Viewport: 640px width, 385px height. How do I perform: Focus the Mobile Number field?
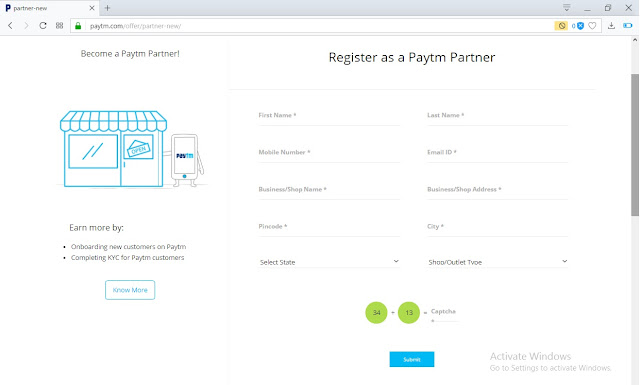[x=329, y=154]
